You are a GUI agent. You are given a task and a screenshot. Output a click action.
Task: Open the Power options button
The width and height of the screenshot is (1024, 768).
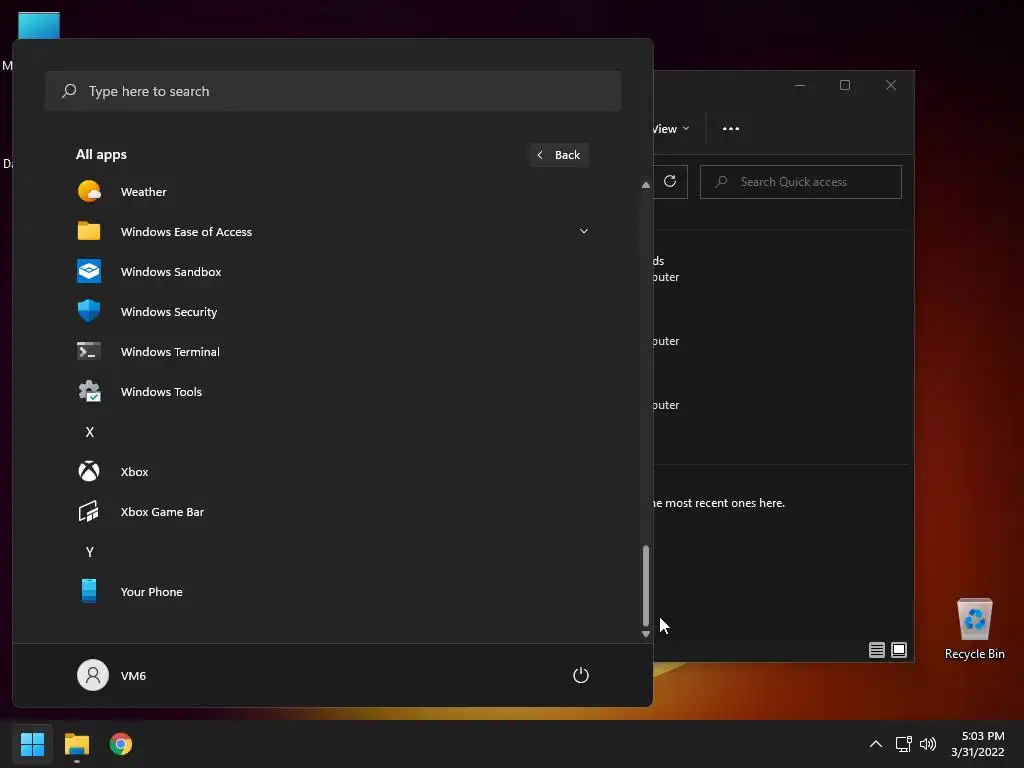point(581,675)
